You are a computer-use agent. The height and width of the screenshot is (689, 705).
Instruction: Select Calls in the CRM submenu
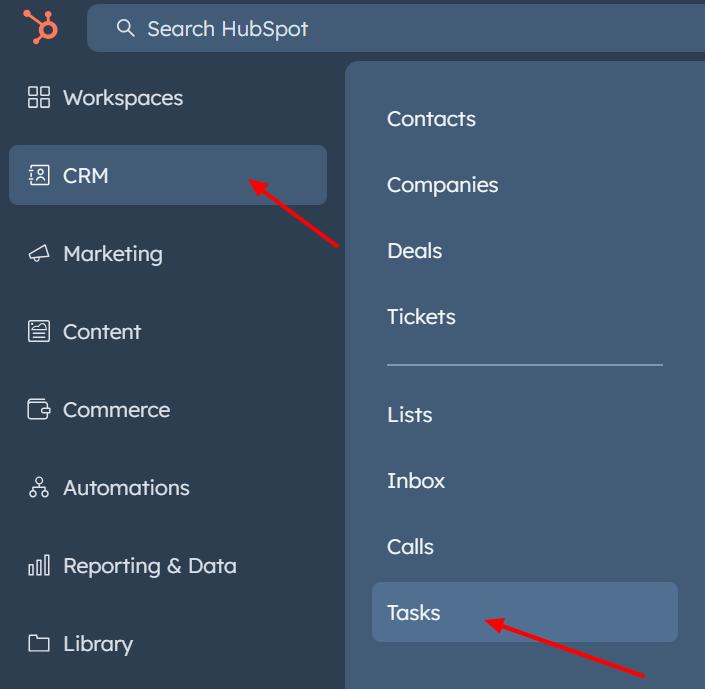click(410, 547)
